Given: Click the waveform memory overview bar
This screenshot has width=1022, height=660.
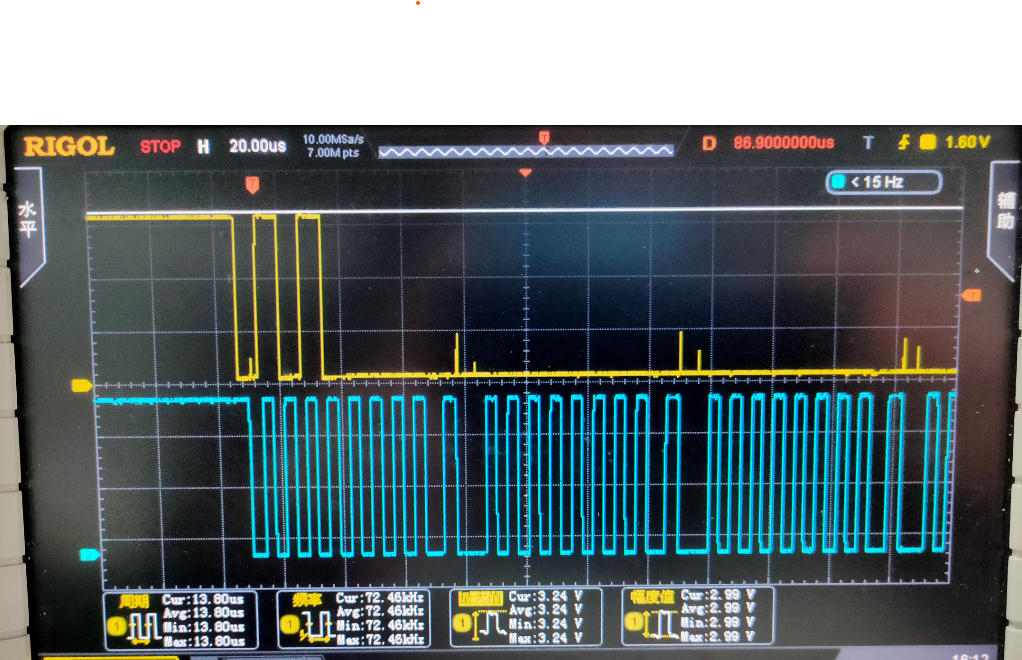Looking at the screenshot, I should coord(525,151).
